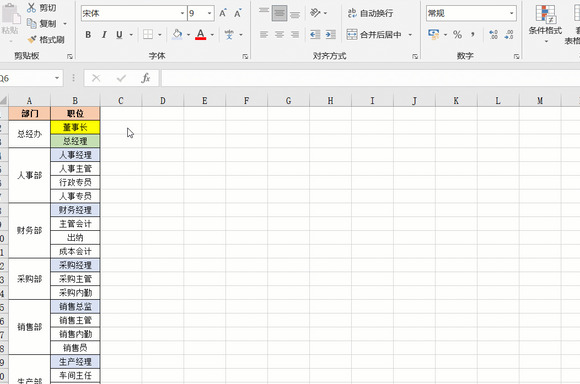Screen dimensions: 580x384
Task: Decrease font size with the smaller A
Action: [238, 13]
